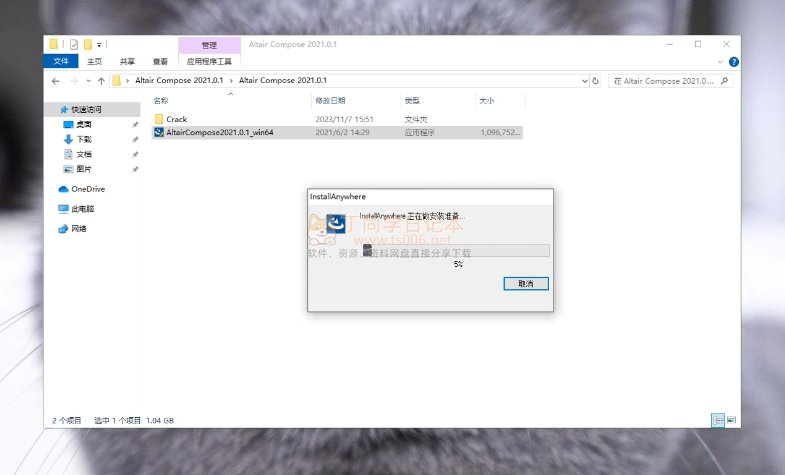Click the Properties checkmark icon in quick access toolbar
The image size is (785, 475).
click(x=74, y=45)
